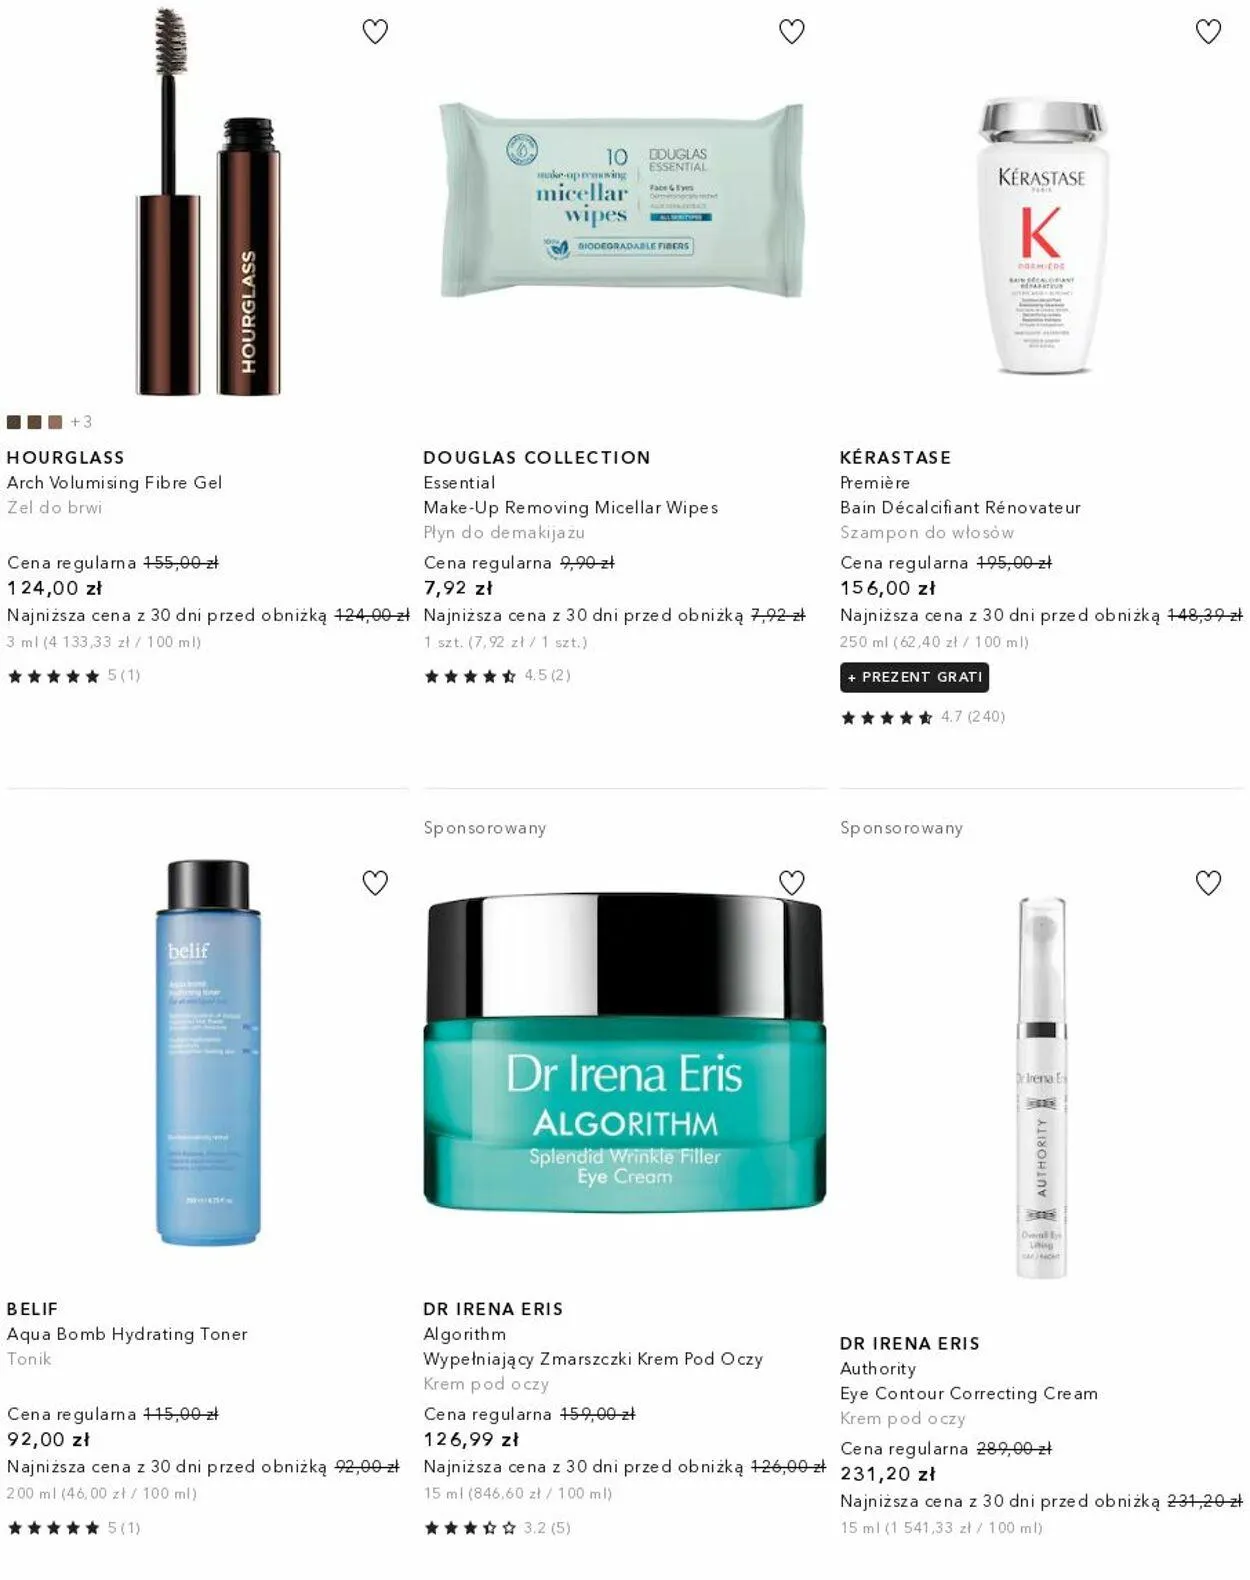Go to Bain Décalcifiant Rénovateur product
Viewport: 1250px width, 1580px height.
pos(960,508)
